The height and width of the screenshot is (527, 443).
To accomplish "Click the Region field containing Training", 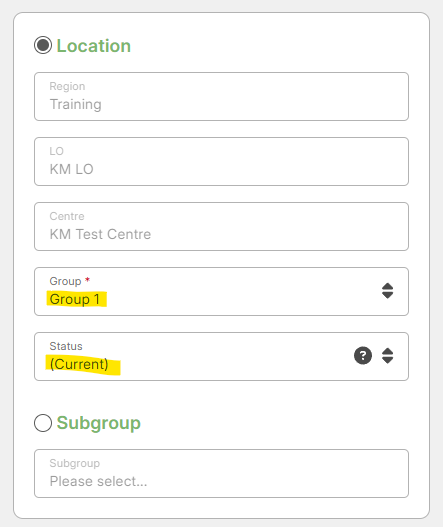I will [x=222, y=96].
